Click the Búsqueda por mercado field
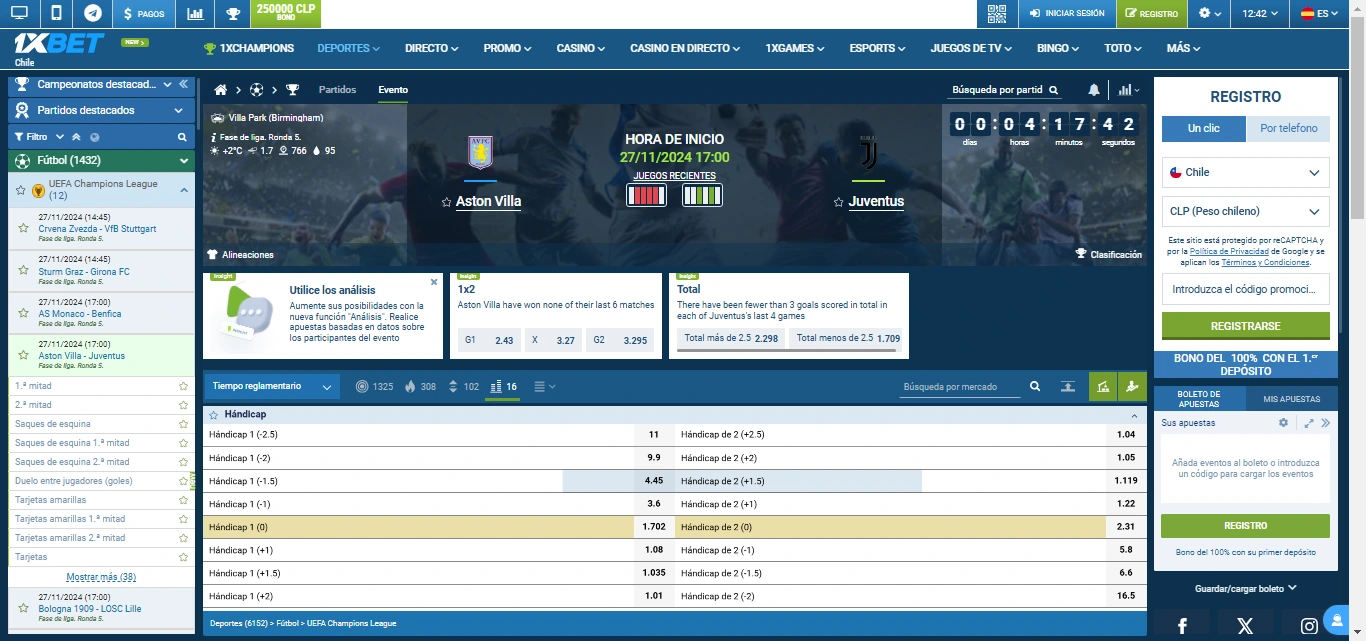The image size is (1366, 641). (960, 387)
